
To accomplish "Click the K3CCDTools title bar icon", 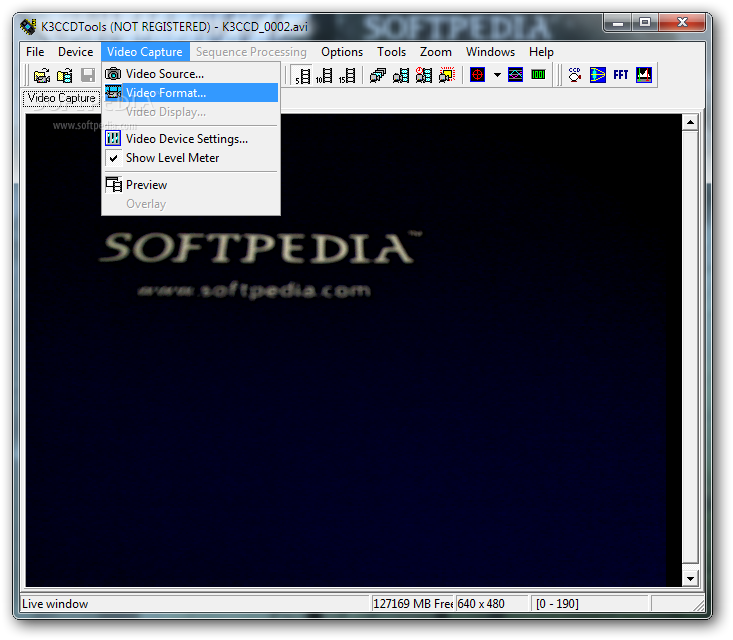I will coord(28,27).
